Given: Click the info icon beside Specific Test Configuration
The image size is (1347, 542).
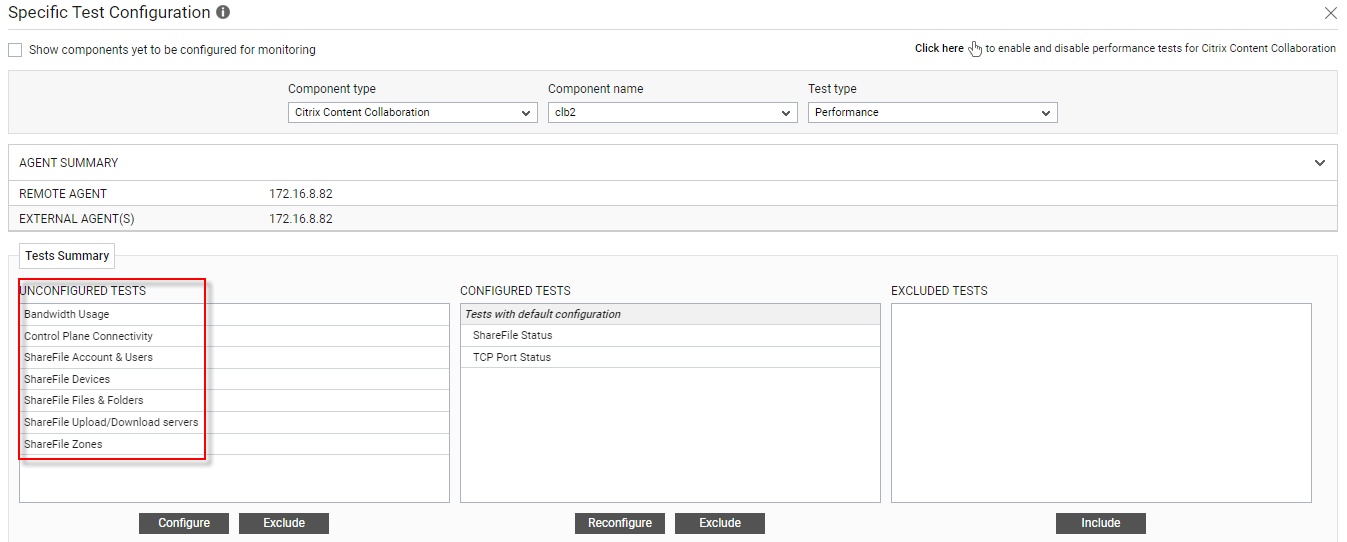Looking at the screenshot, I should [223, 13].
